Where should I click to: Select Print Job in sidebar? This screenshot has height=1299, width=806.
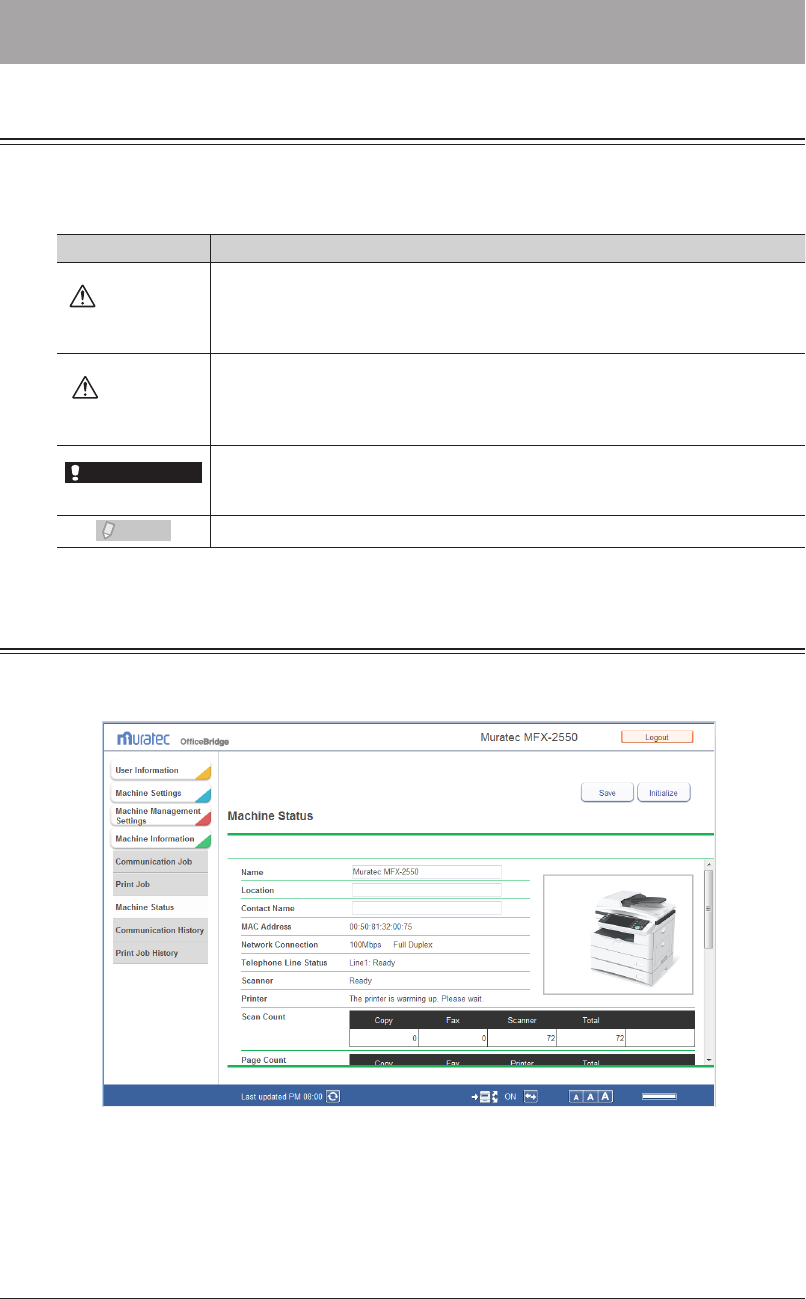(159, 884)
